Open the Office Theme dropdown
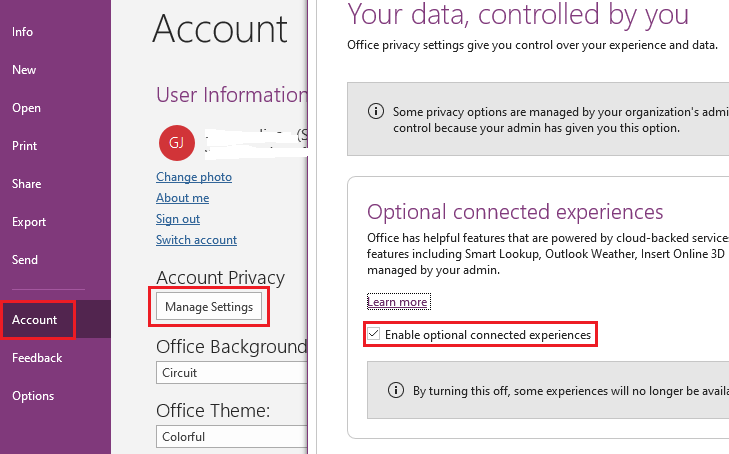 (x=232, y=437)
